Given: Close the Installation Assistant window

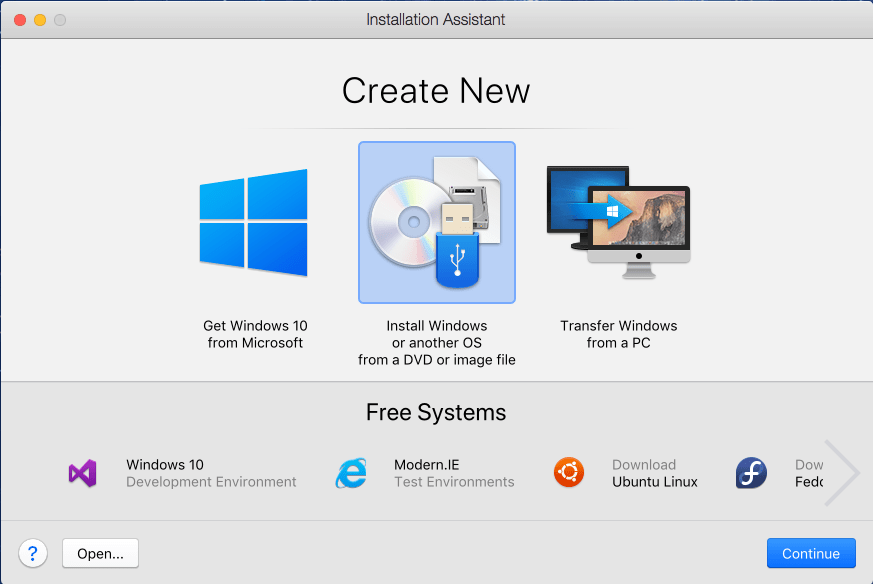Looking at the screenshot, I should point(18,19).
